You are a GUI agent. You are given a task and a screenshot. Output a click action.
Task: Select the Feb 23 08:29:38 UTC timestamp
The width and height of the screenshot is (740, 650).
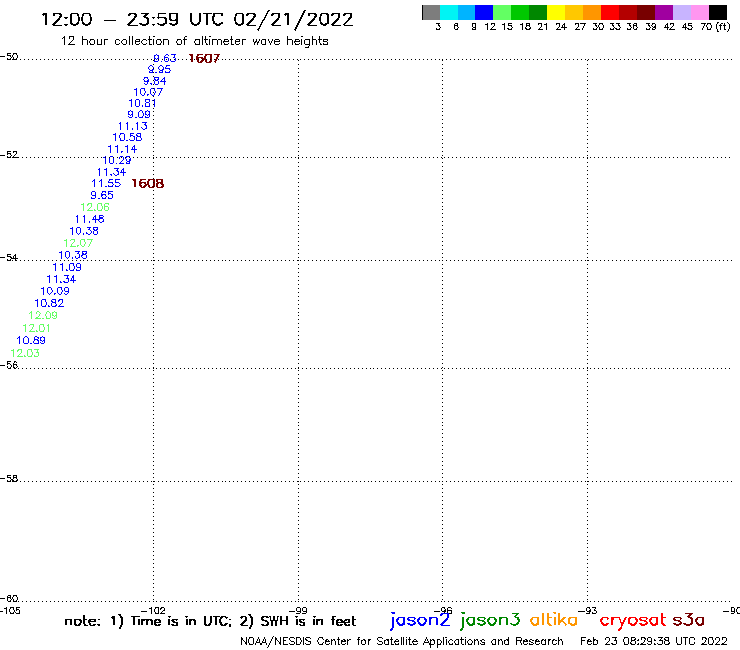tap(654, 641)
